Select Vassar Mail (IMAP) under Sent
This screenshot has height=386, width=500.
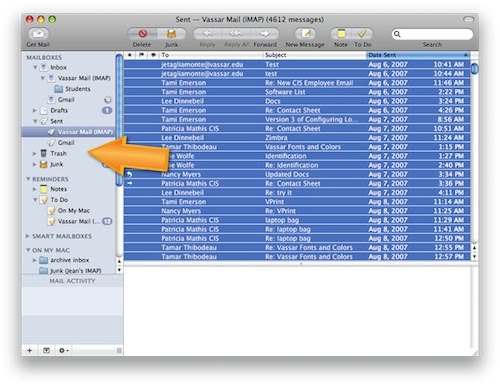[68, 132]
